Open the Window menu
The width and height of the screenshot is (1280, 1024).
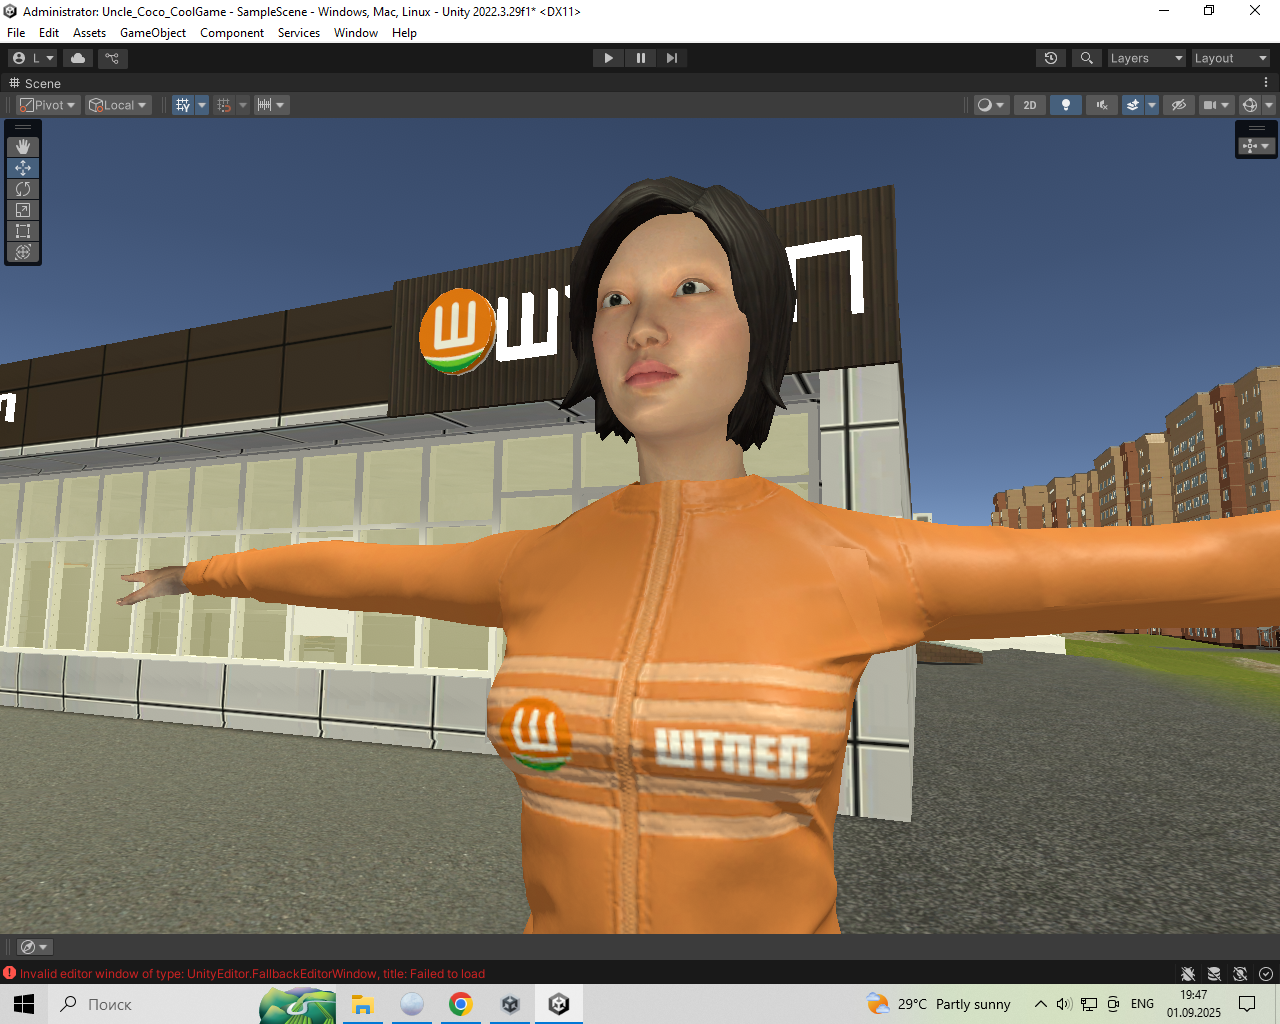tap(356, 33)
